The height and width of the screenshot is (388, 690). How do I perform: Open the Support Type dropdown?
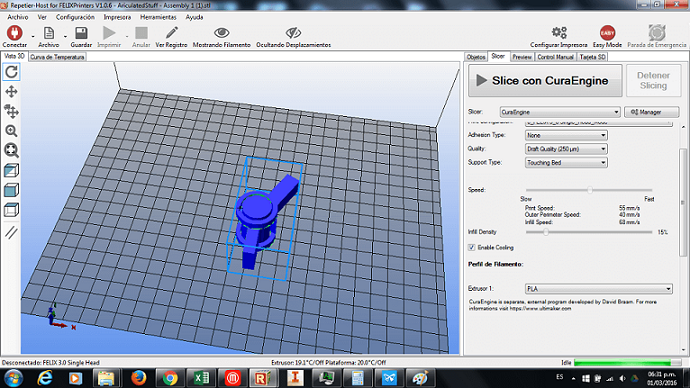point(566,163)
